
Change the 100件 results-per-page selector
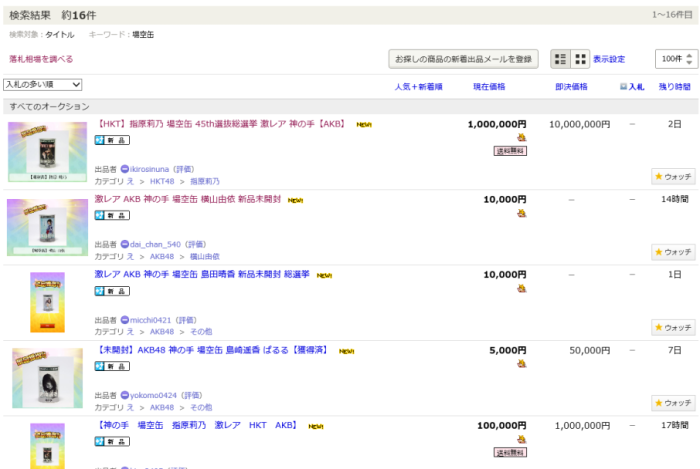pyautogui.click(x=675, y=59)
